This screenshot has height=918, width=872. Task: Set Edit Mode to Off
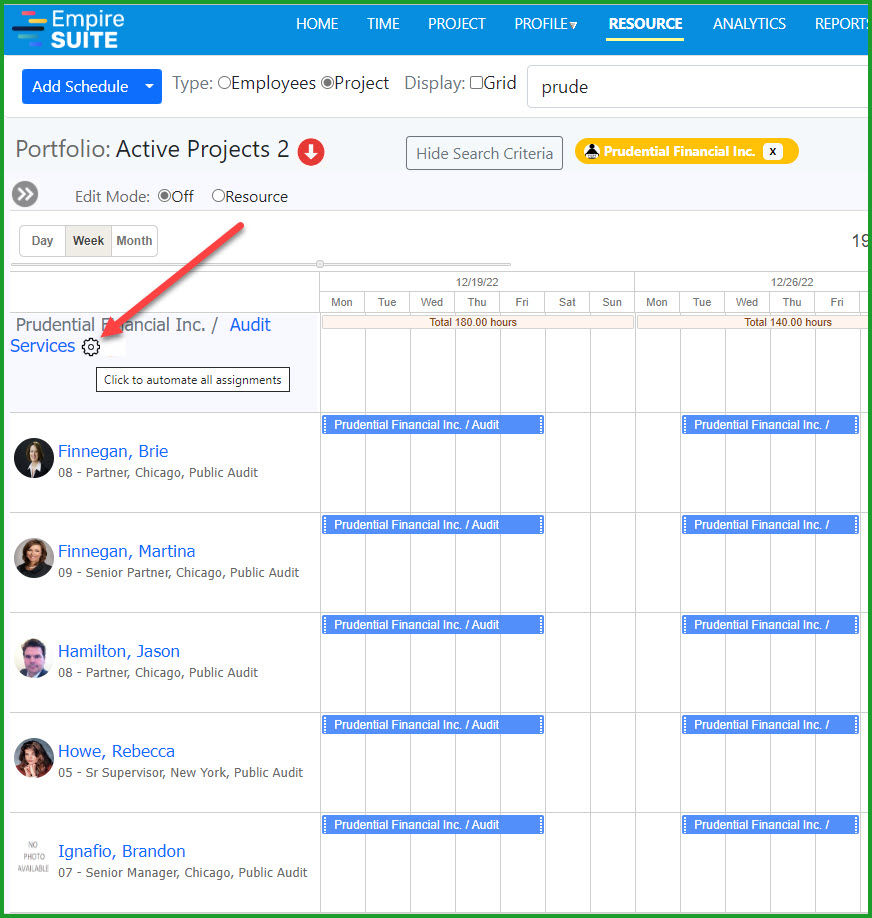pyautogui.click(x=165, y=196)
